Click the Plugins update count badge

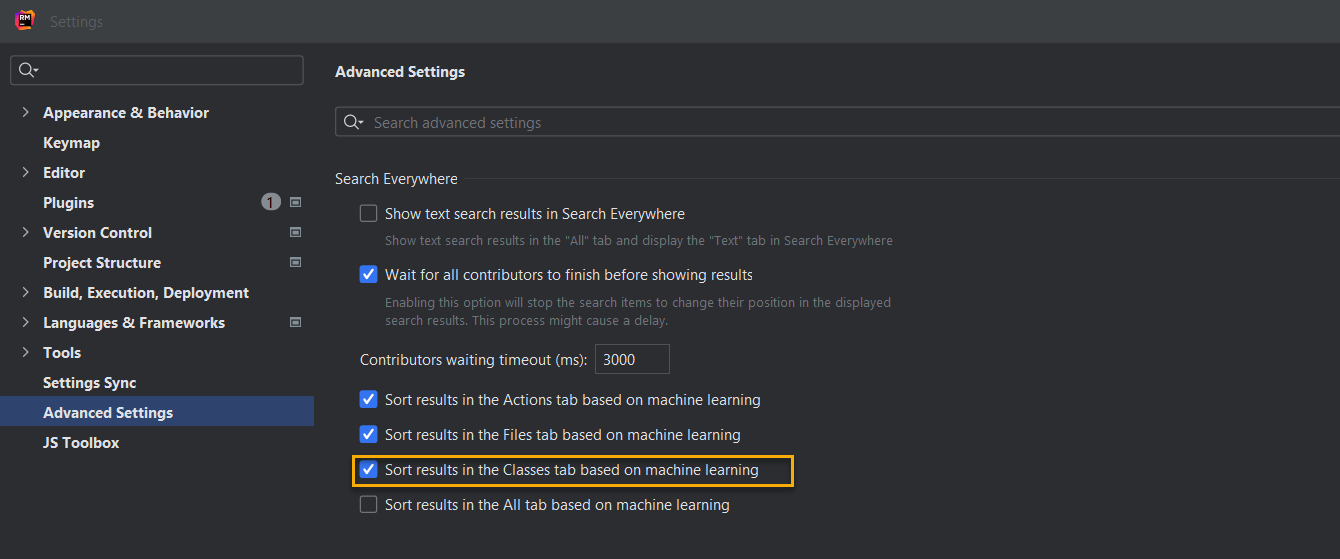point(271,202)
